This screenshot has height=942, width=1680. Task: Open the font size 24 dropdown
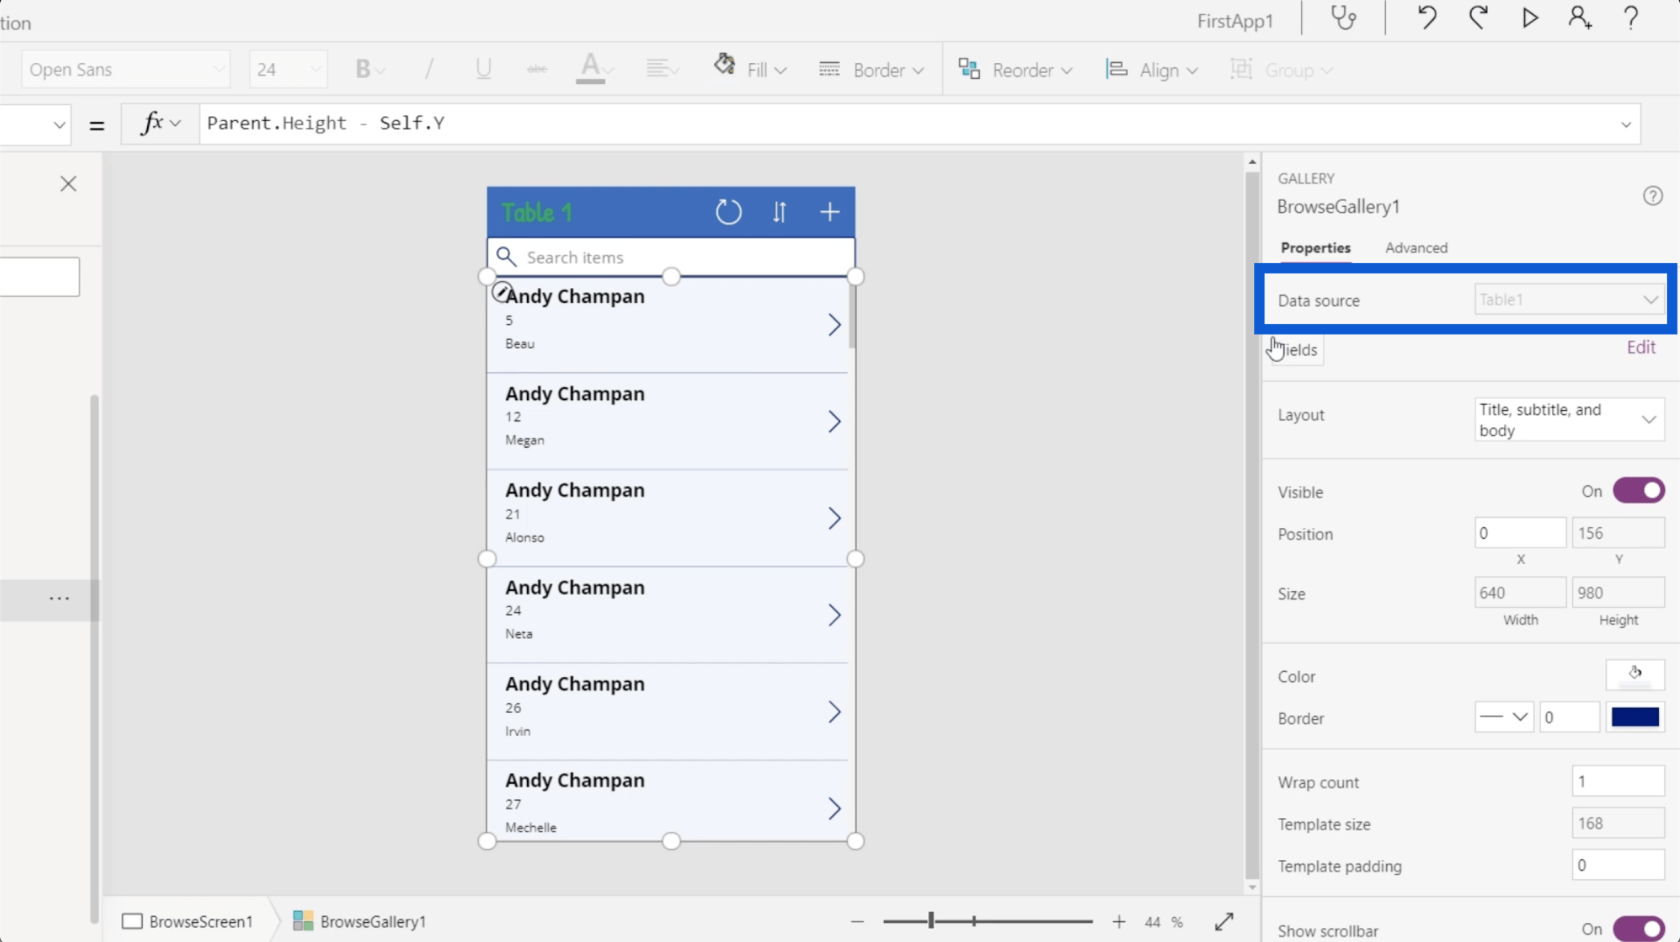point(288,69)
